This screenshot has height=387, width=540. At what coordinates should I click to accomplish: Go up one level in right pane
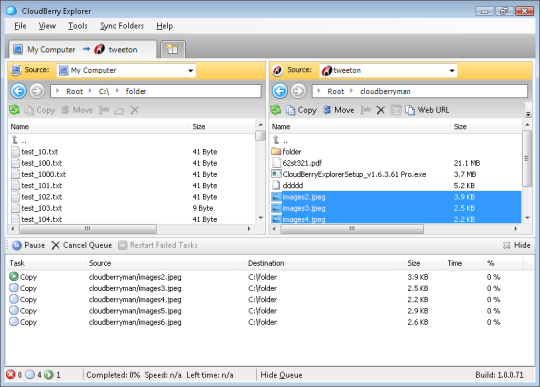(x=280, y=140)
